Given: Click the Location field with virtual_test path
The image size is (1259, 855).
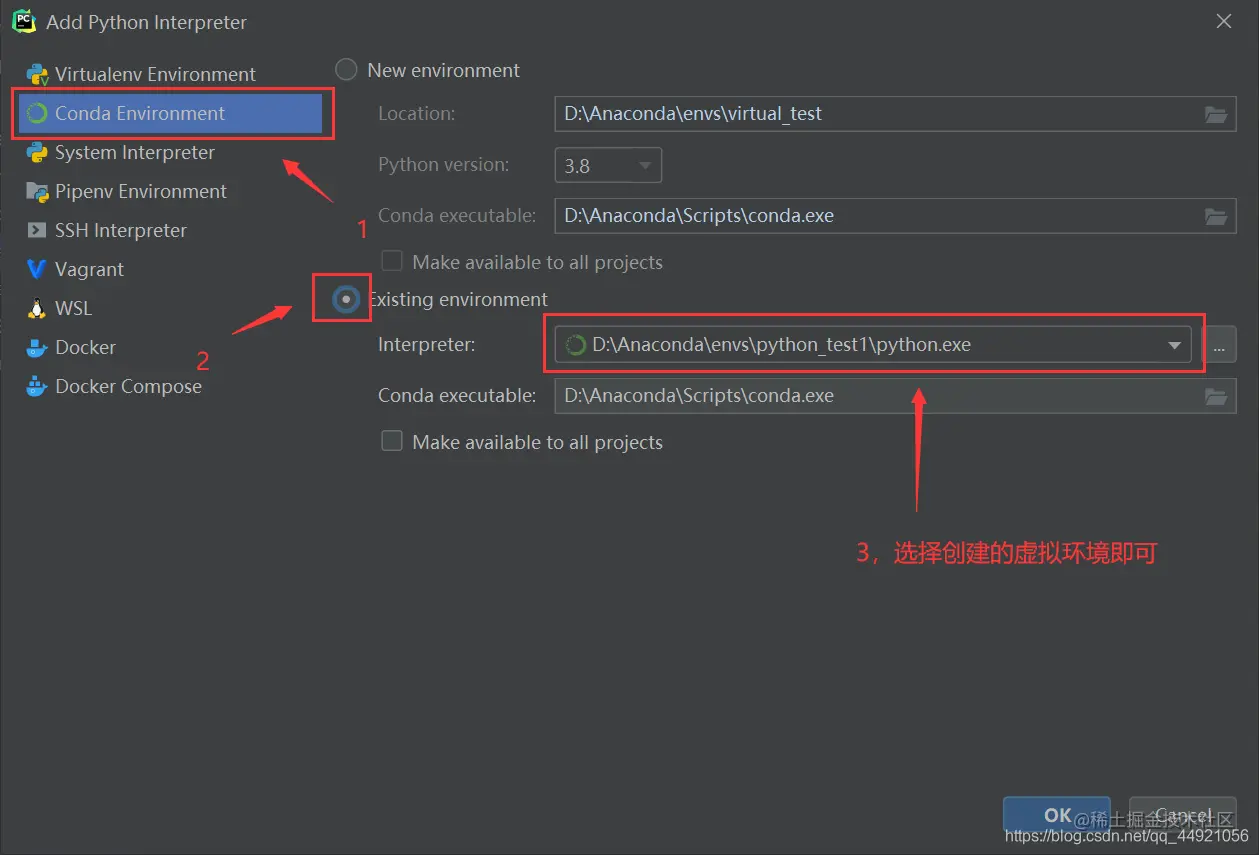Looking at the screenshot, I should [895, 114].
